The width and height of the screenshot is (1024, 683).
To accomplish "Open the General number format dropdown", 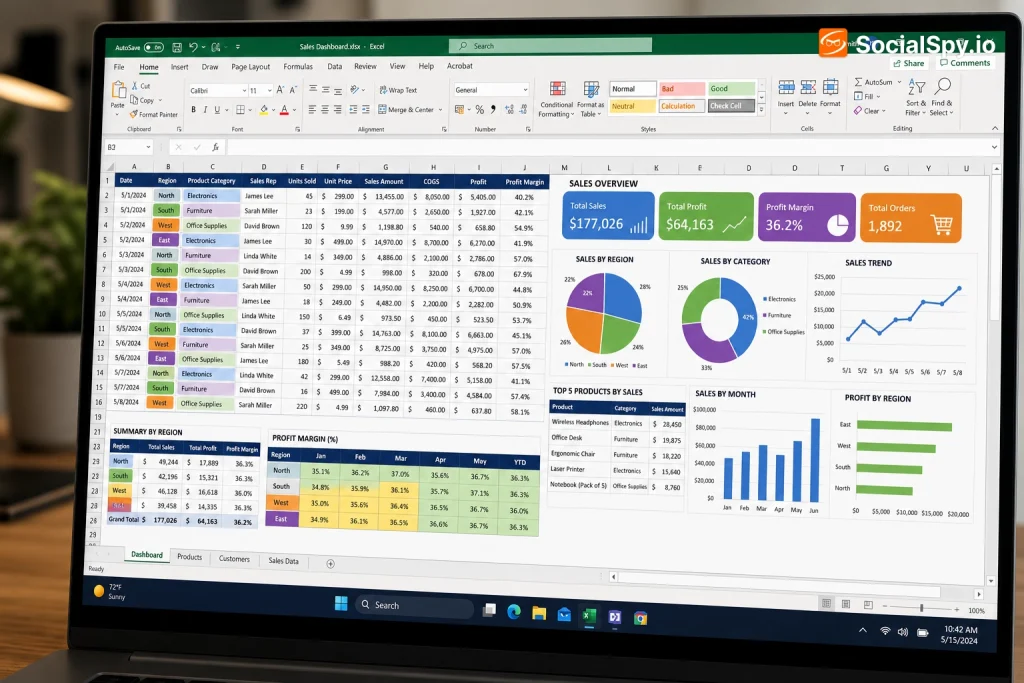I will (524, 90).
